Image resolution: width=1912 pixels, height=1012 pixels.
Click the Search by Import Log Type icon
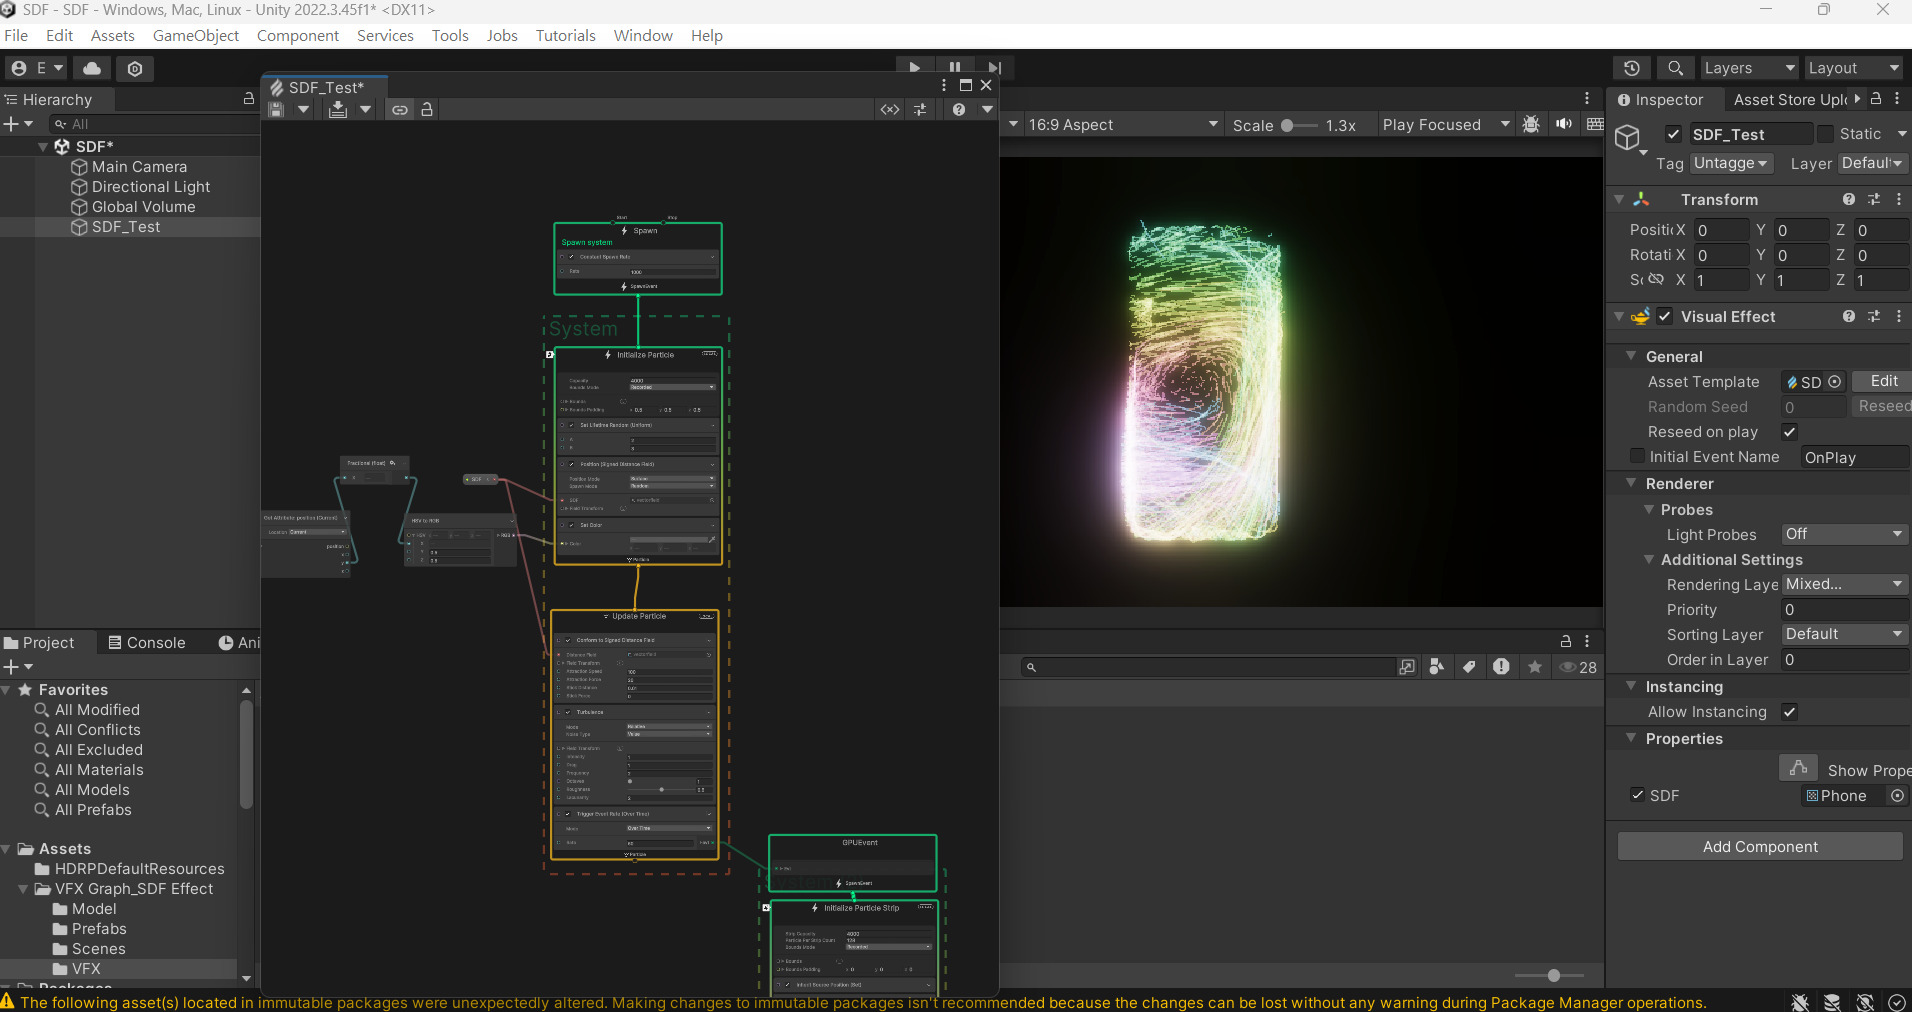pos(1501,667)
